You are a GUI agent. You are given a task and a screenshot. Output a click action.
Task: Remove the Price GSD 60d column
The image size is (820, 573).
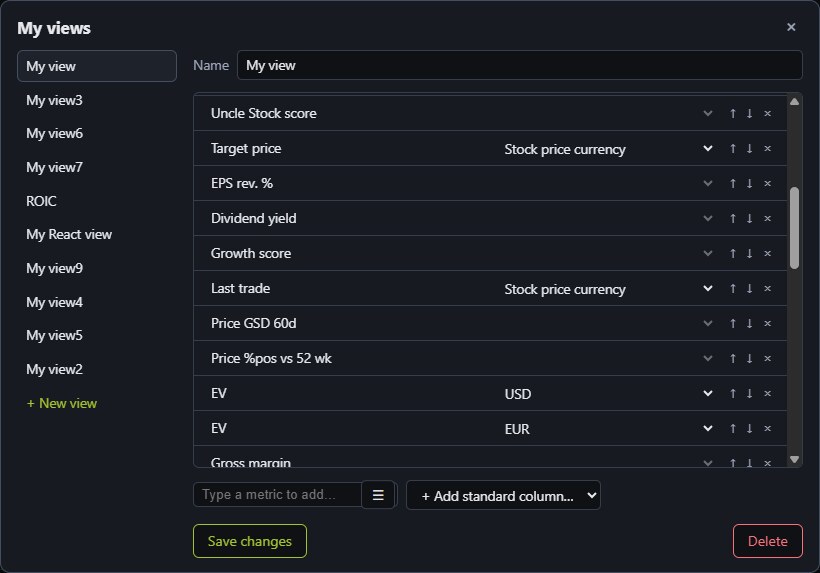(768, 324)
